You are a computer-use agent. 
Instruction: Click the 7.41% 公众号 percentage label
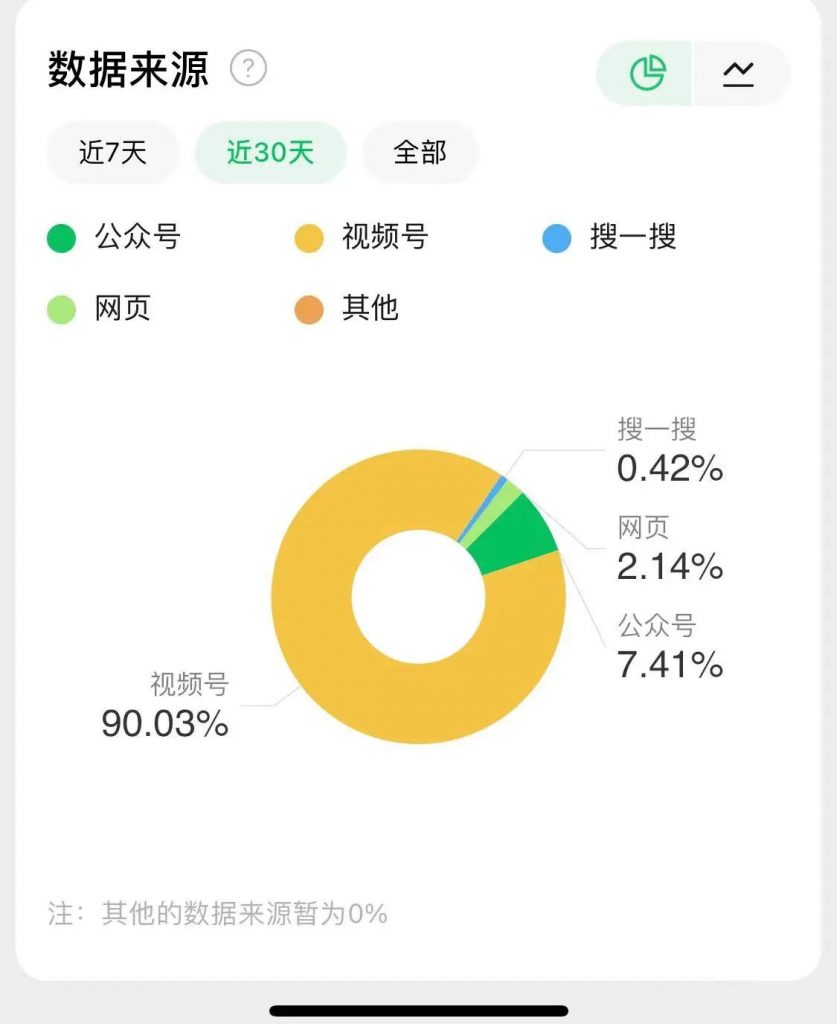(x=670, y=663)
